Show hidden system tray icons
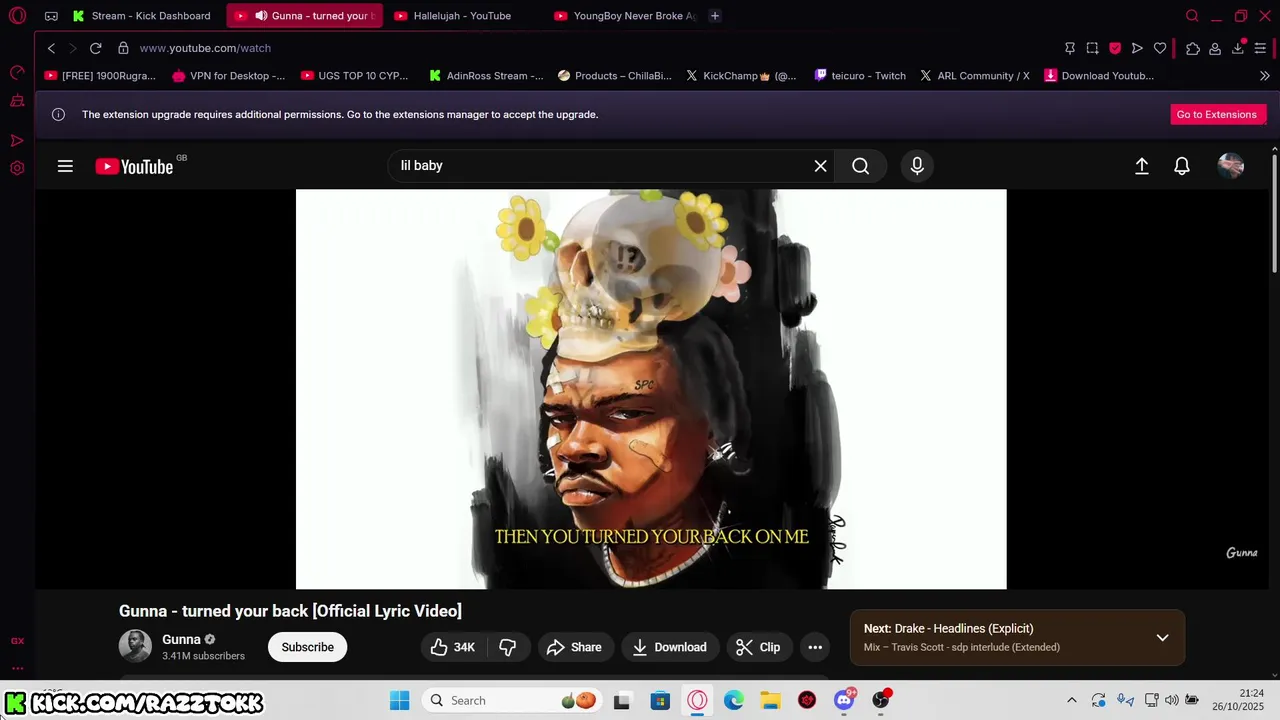 (x=1072, y=700)
